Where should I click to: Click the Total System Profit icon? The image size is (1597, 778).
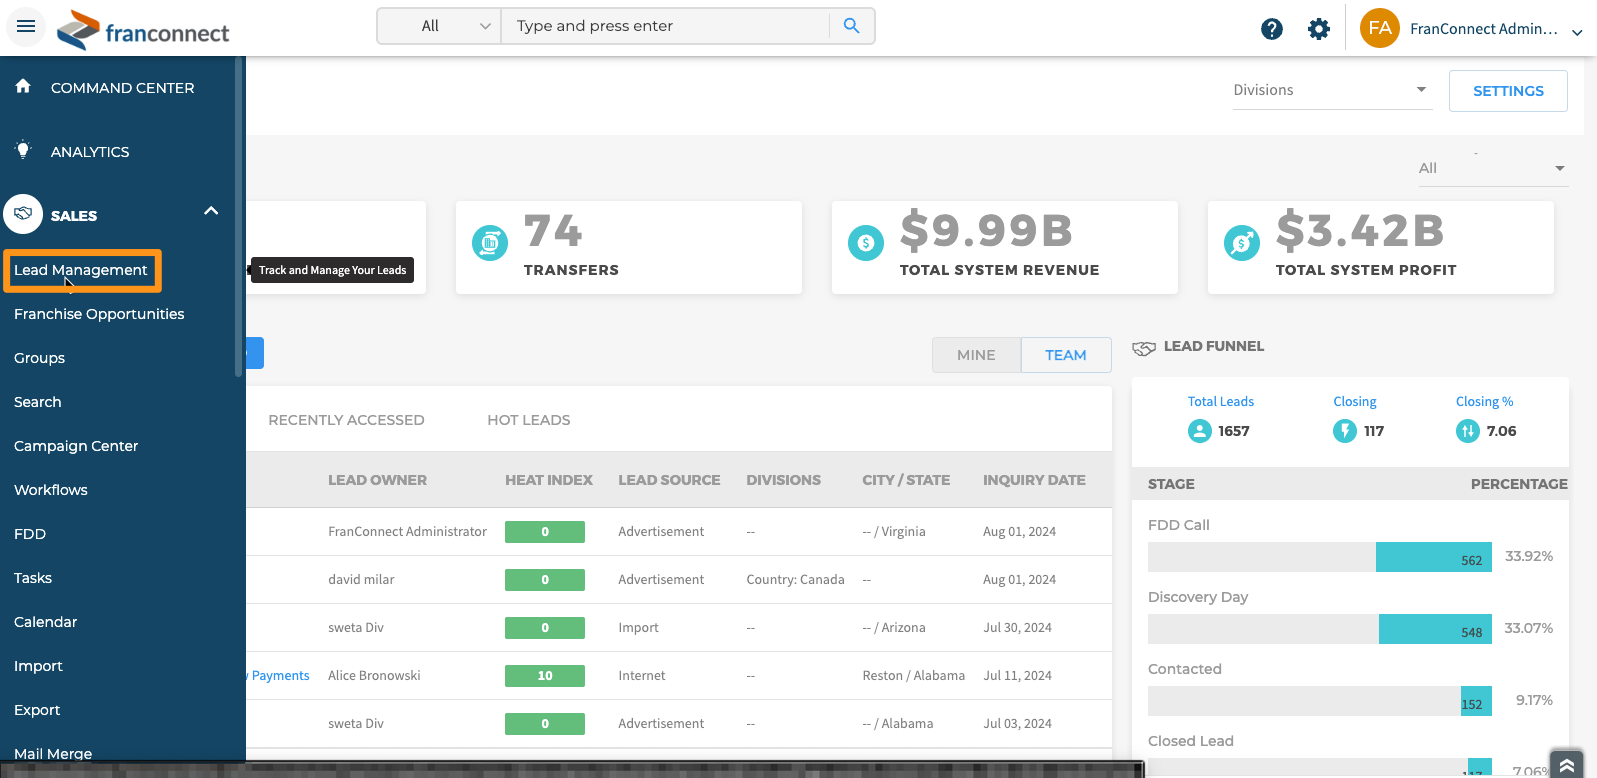click(1242, 242)
